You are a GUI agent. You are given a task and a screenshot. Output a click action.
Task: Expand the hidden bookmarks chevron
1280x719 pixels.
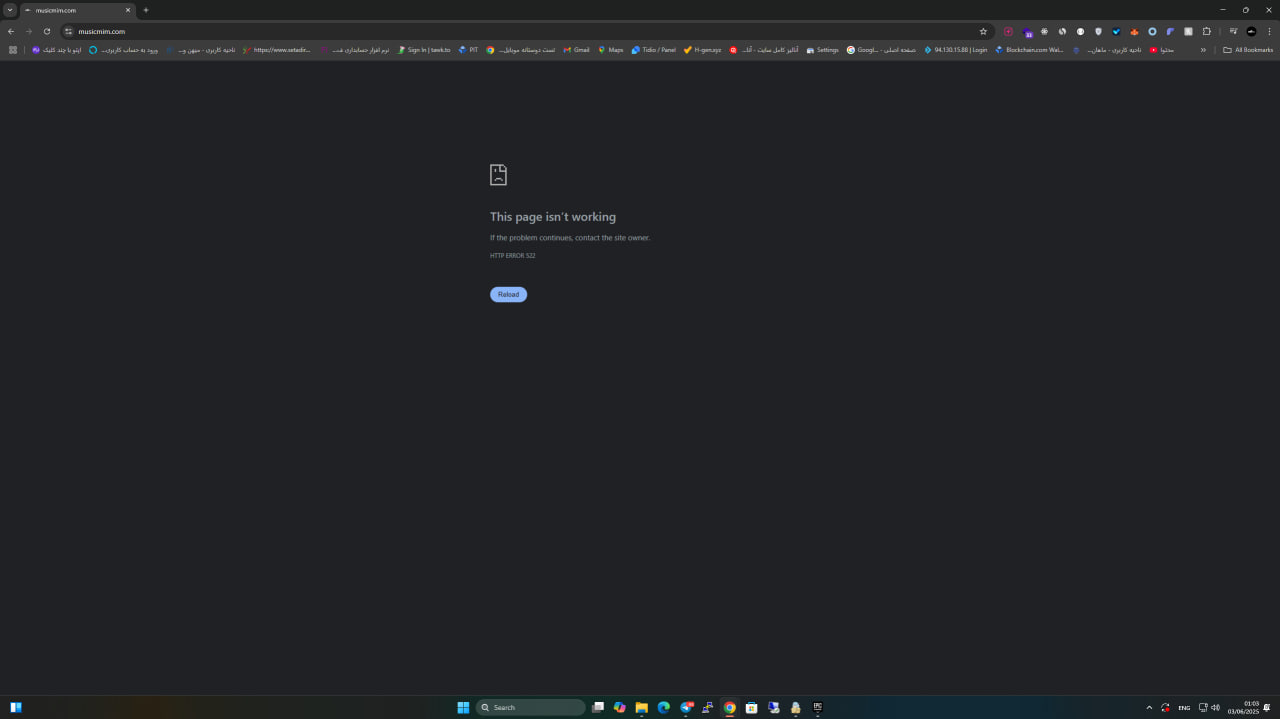(x=1203, y=50)
